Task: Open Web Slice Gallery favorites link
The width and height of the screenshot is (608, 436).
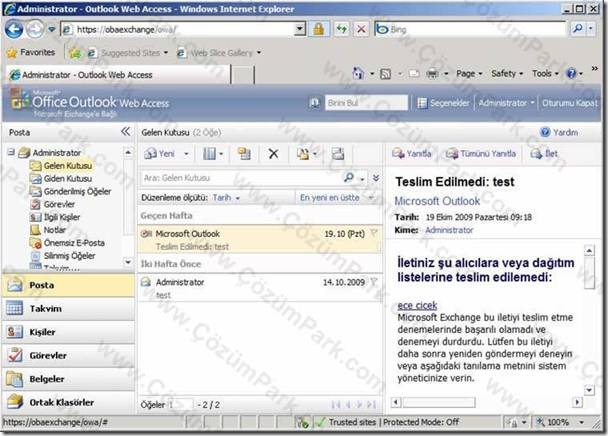Action: 219,53
